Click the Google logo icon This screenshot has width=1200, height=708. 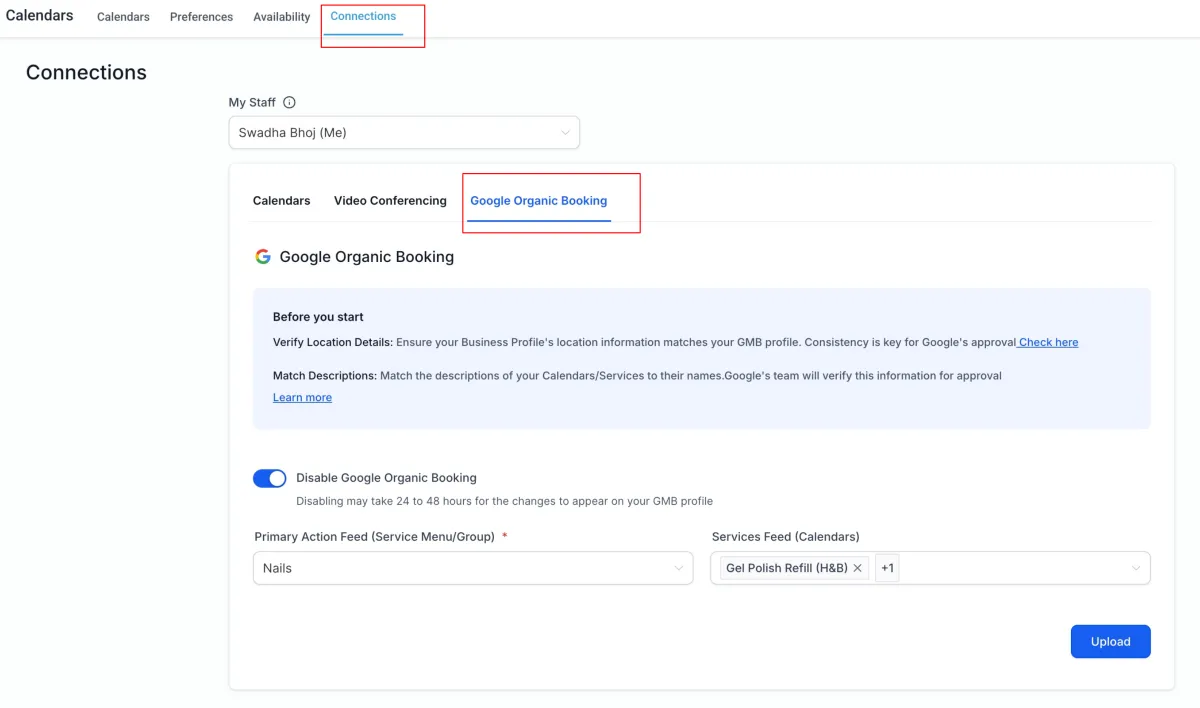263,257
